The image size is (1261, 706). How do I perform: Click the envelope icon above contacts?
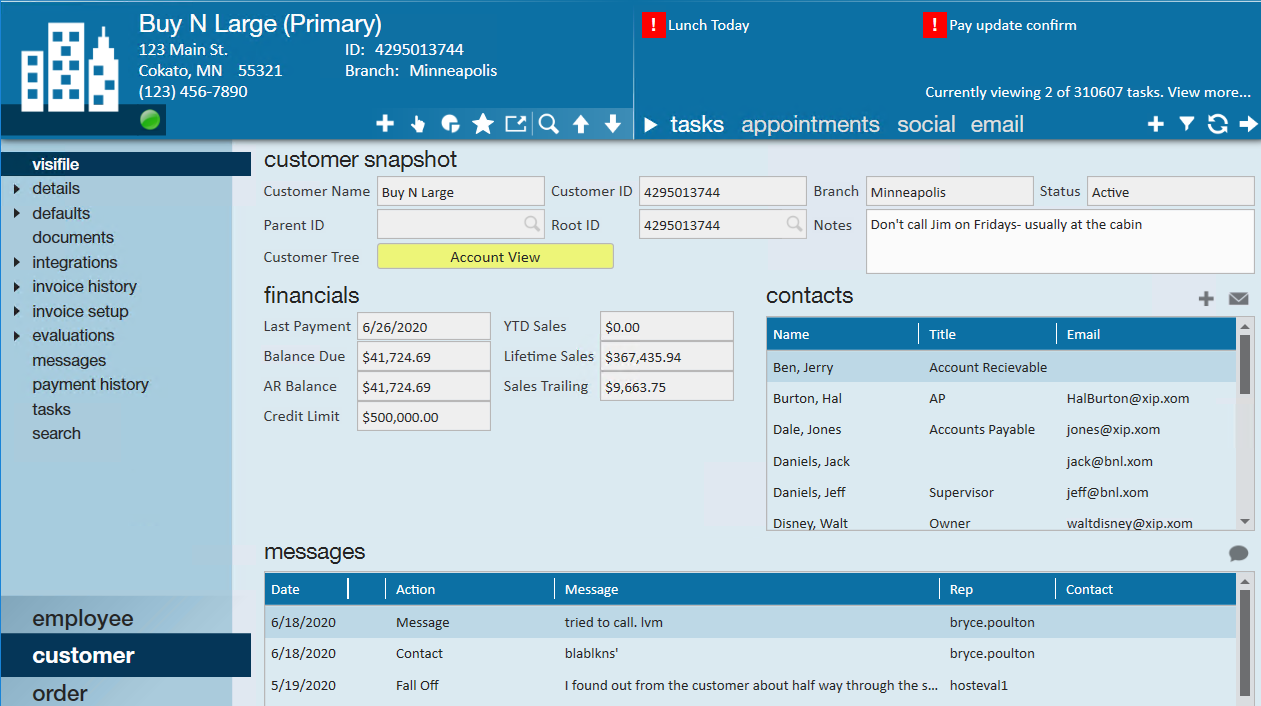[1239, 298]
